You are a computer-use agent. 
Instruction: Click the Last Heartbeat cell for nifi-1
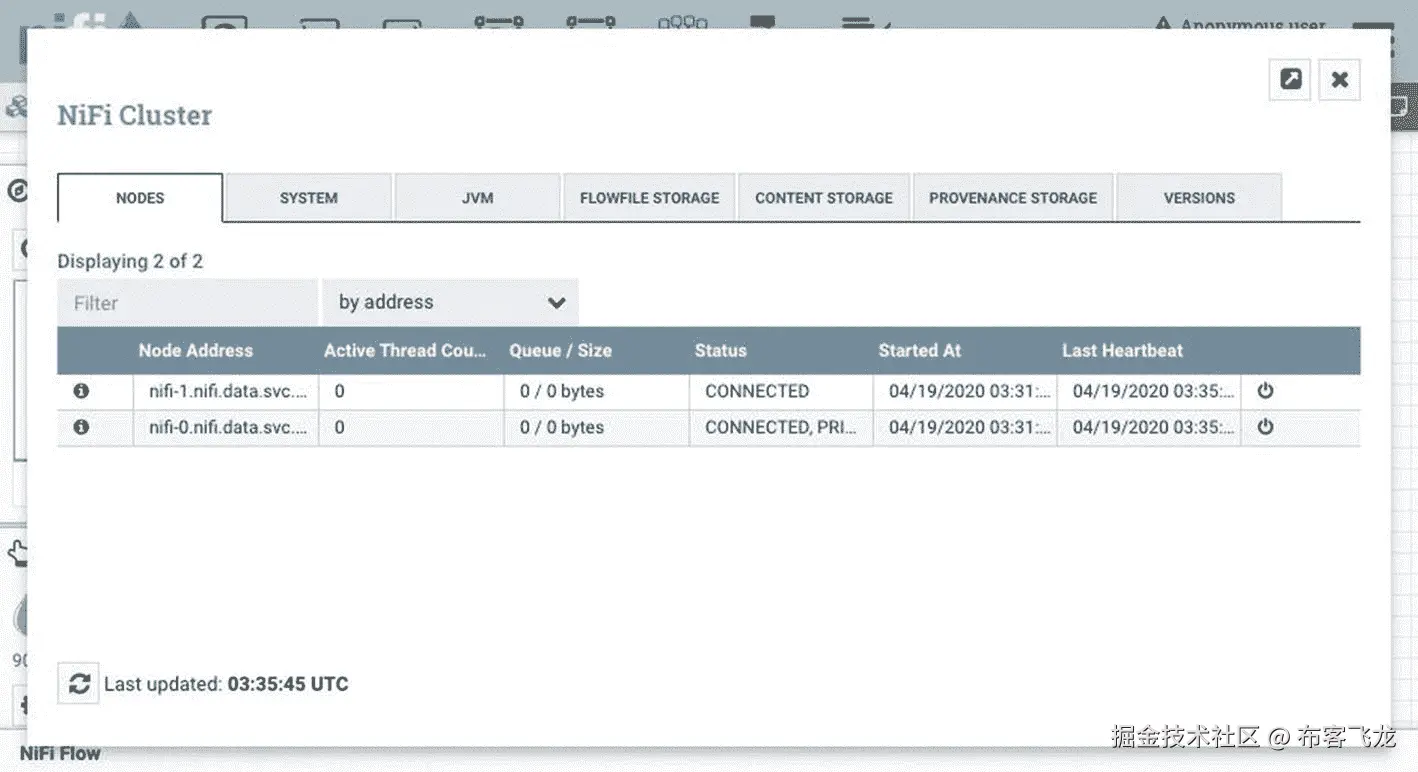coord(1149,391)
